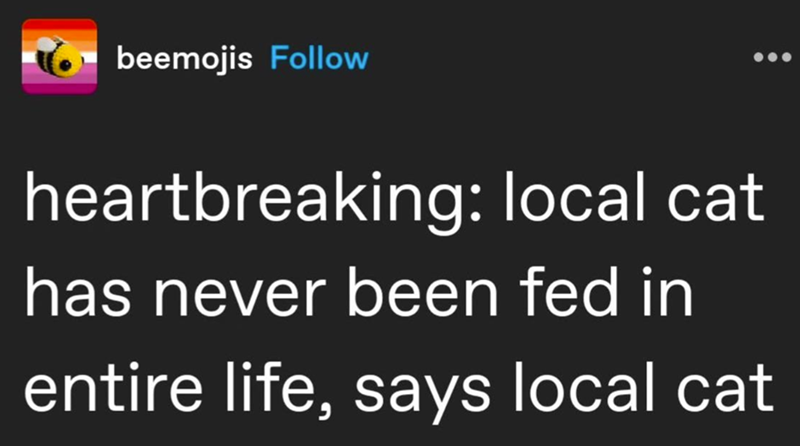Open the beemojis profile username link
This screenshot has width=800, height=446.
(187, 58)
